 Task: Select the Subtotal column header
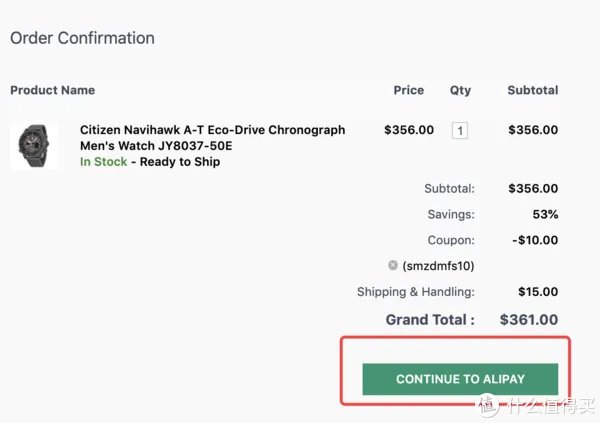click(x=532, y=90)
